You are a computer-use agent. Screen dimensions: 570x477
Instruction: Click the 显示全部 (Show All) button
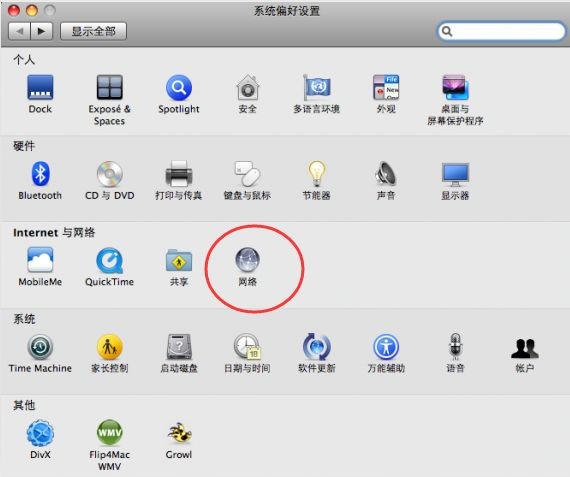tap(93, 31)
